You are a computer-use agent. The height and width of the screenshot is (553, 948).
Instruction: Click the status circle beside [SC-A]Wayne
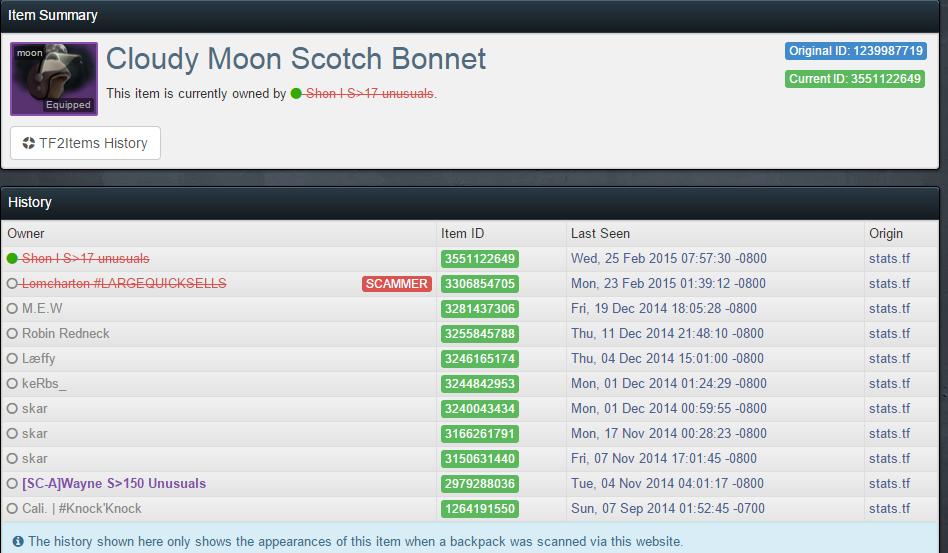(12, 483)
